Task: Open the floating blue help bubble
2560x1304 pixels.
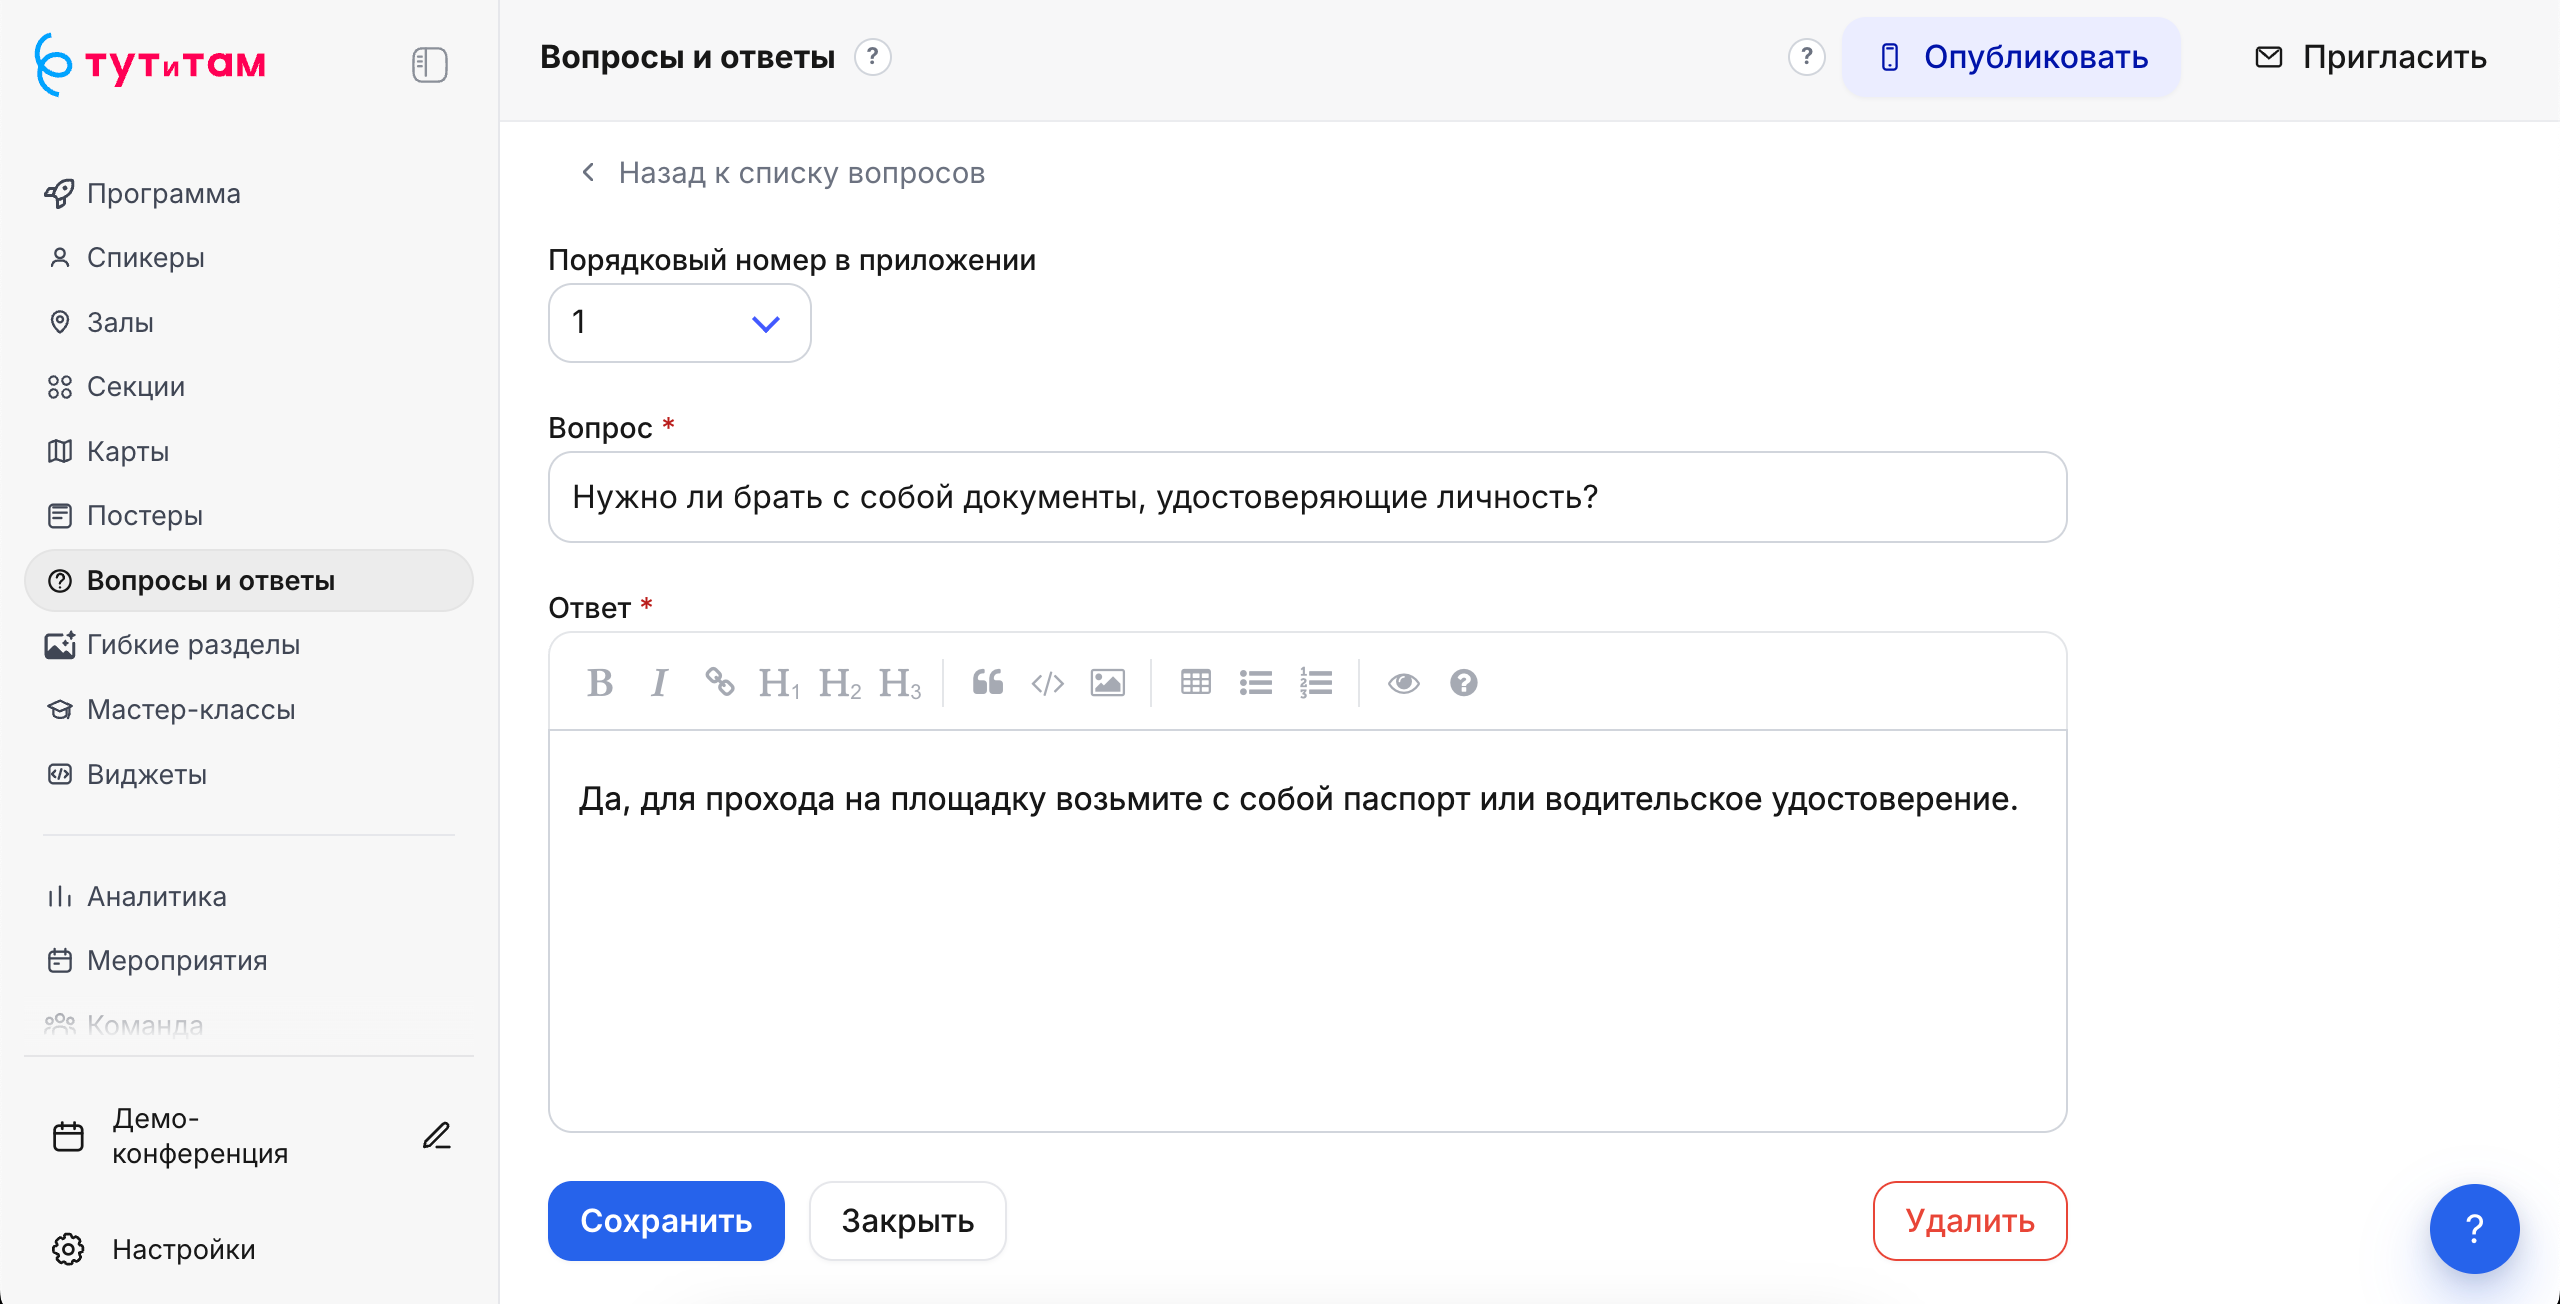Action: [x=2474, y=1229]
